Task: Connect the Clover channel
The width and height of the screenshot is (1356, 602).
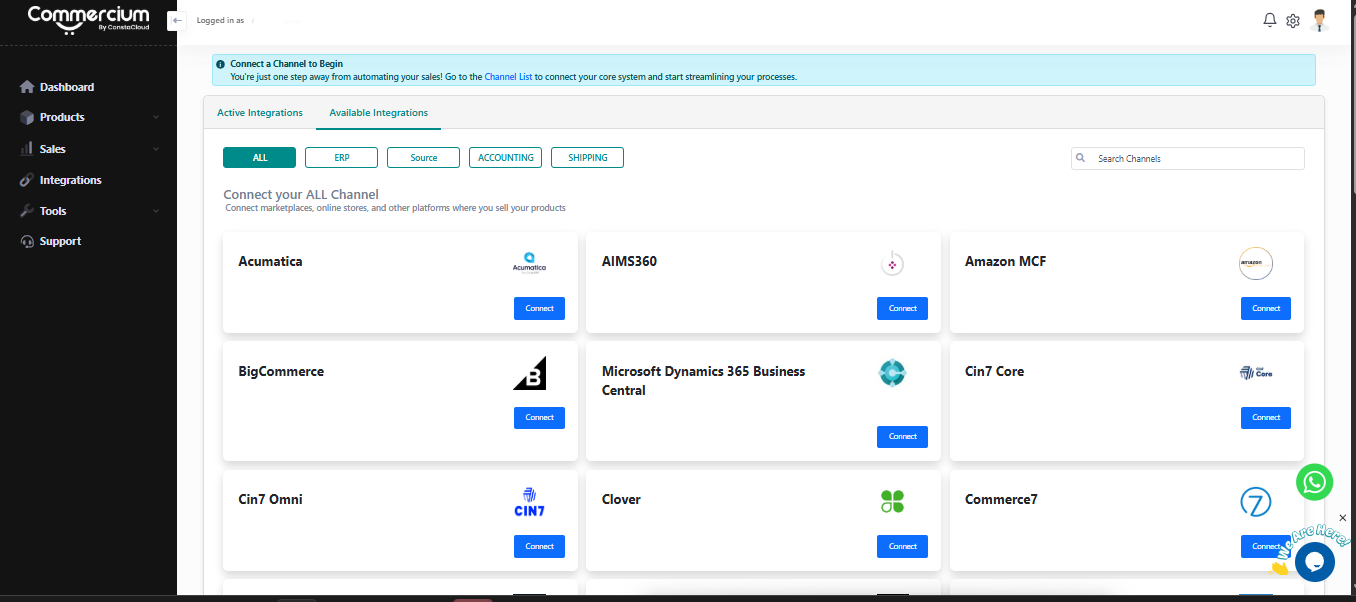Action: 903,546
